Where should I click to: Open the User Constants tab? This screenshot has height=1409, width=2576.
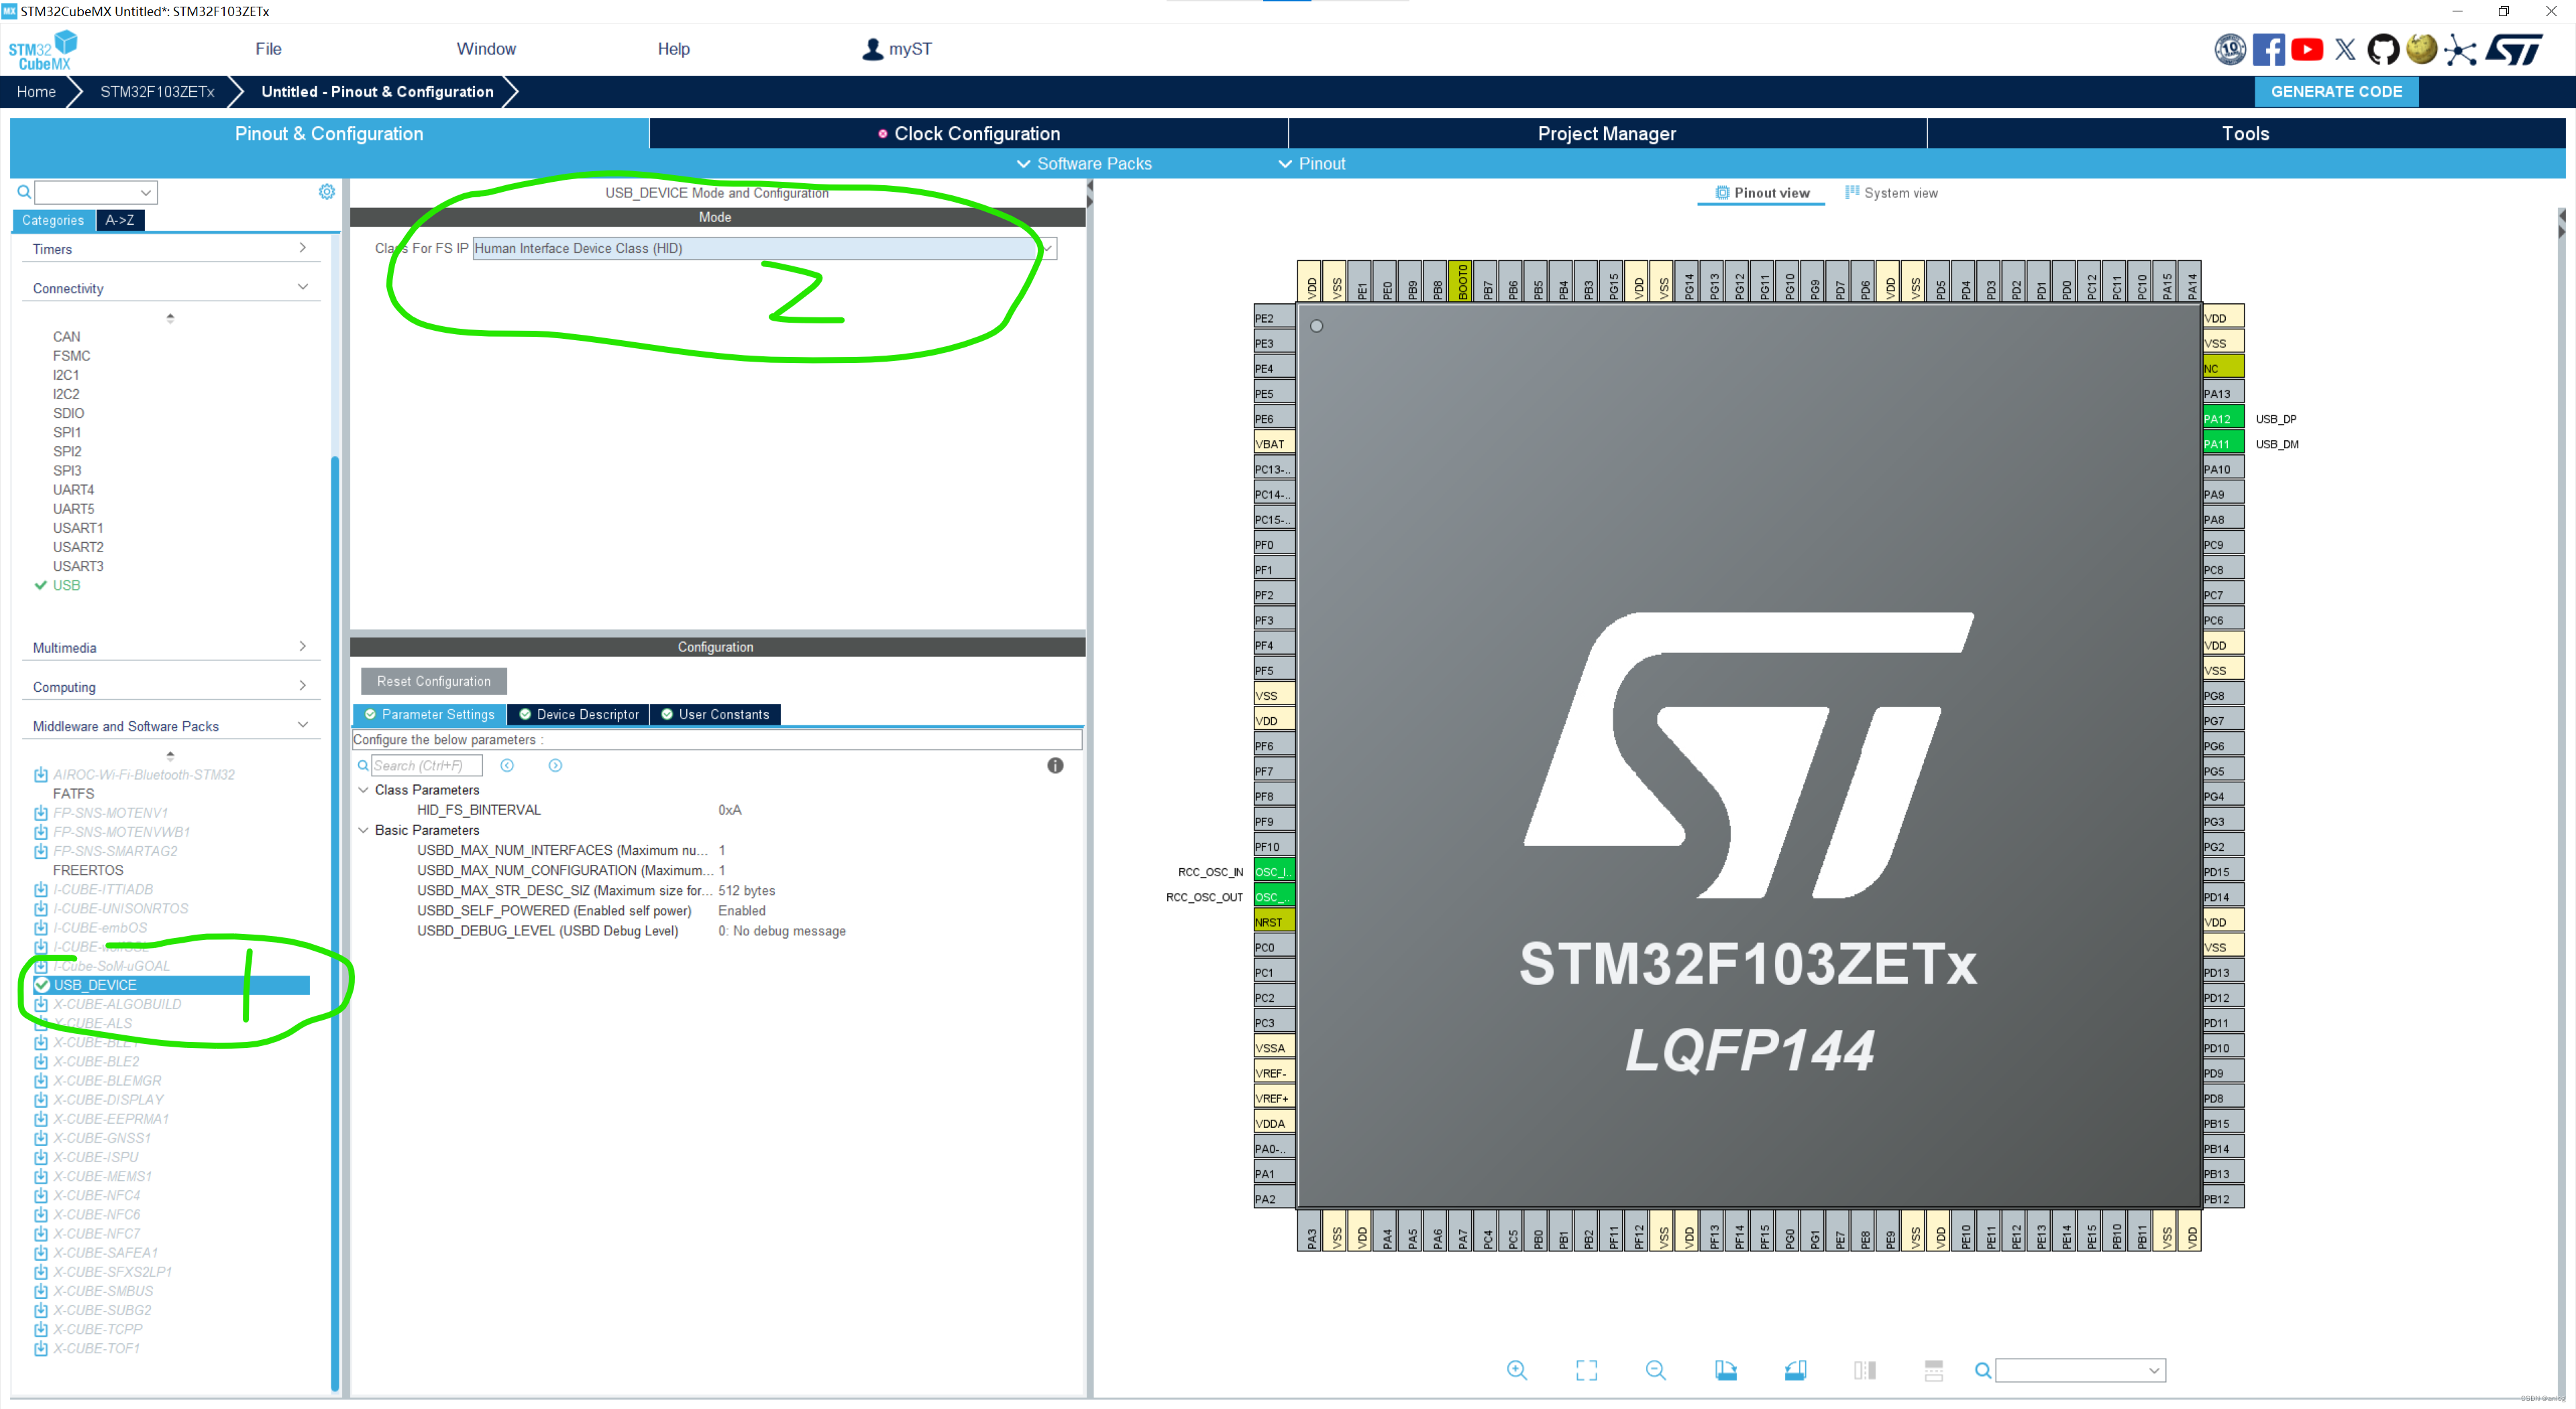point(715,714)
